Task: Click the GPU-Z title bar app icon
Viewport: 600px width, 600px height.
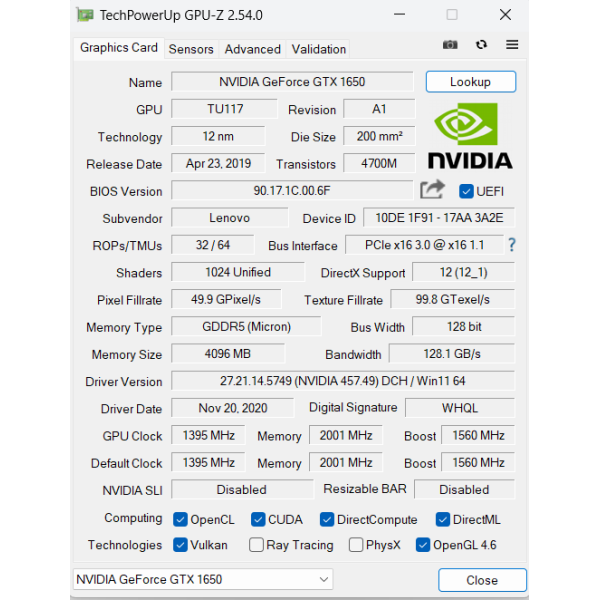Action: pos(85,15)
